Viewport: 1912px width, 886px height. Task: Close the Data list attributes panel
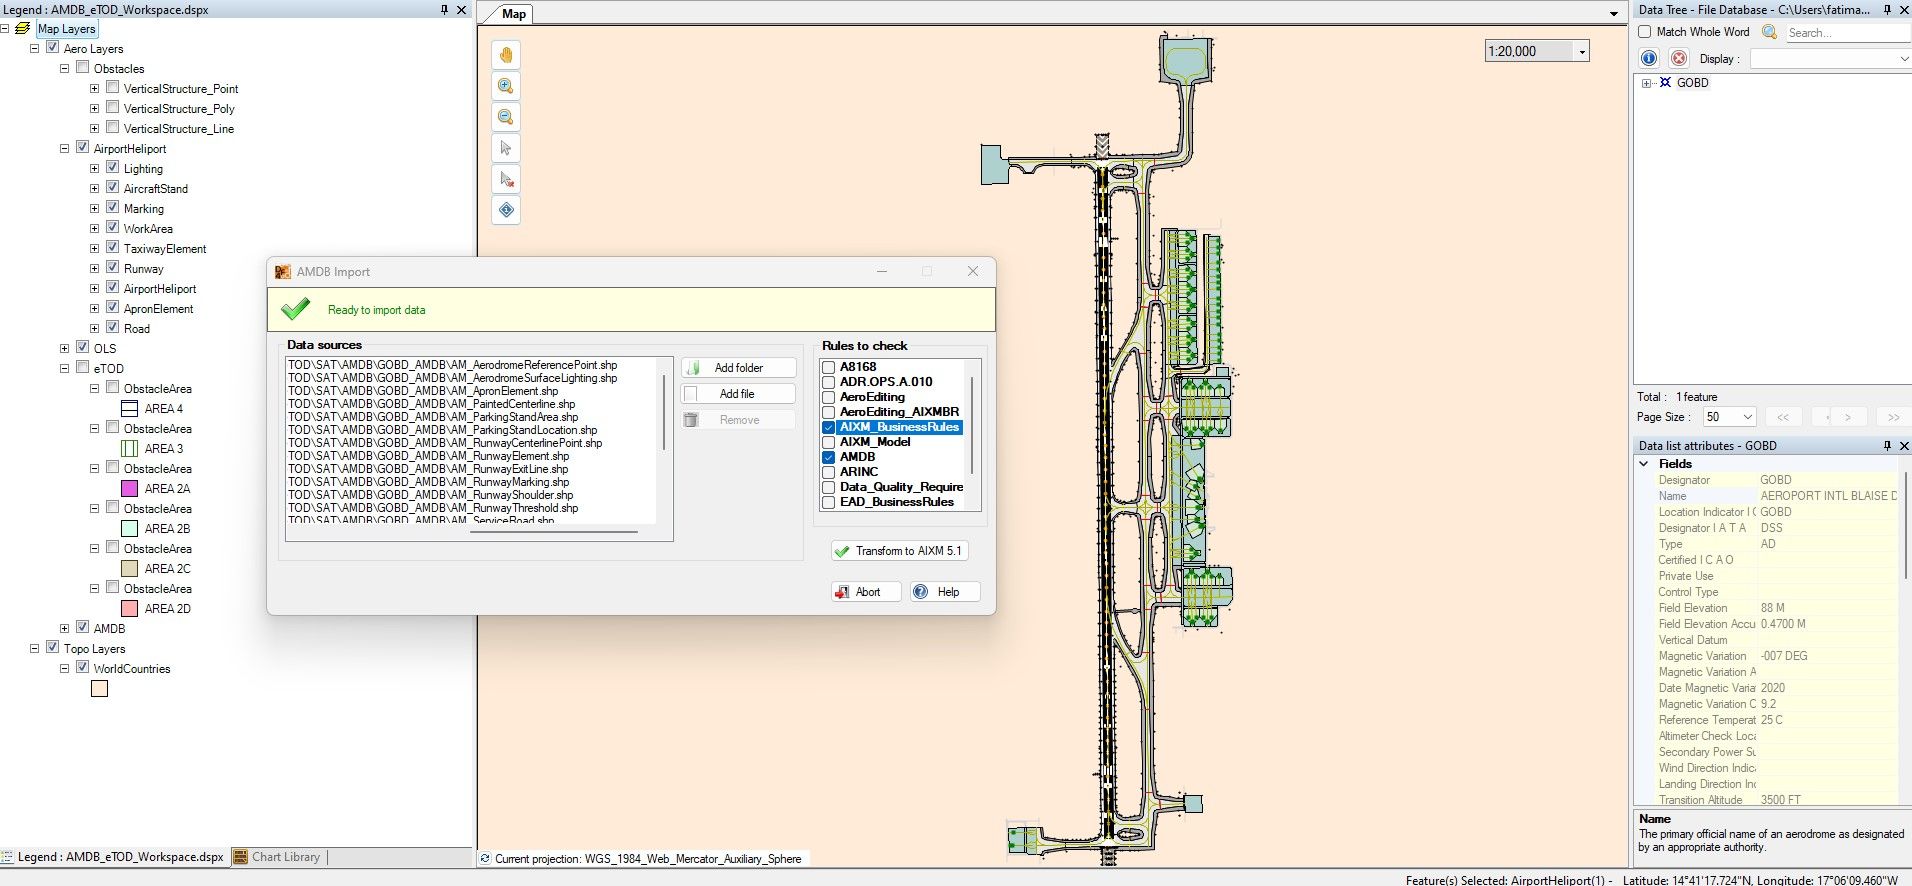(x=1904, y=446)
